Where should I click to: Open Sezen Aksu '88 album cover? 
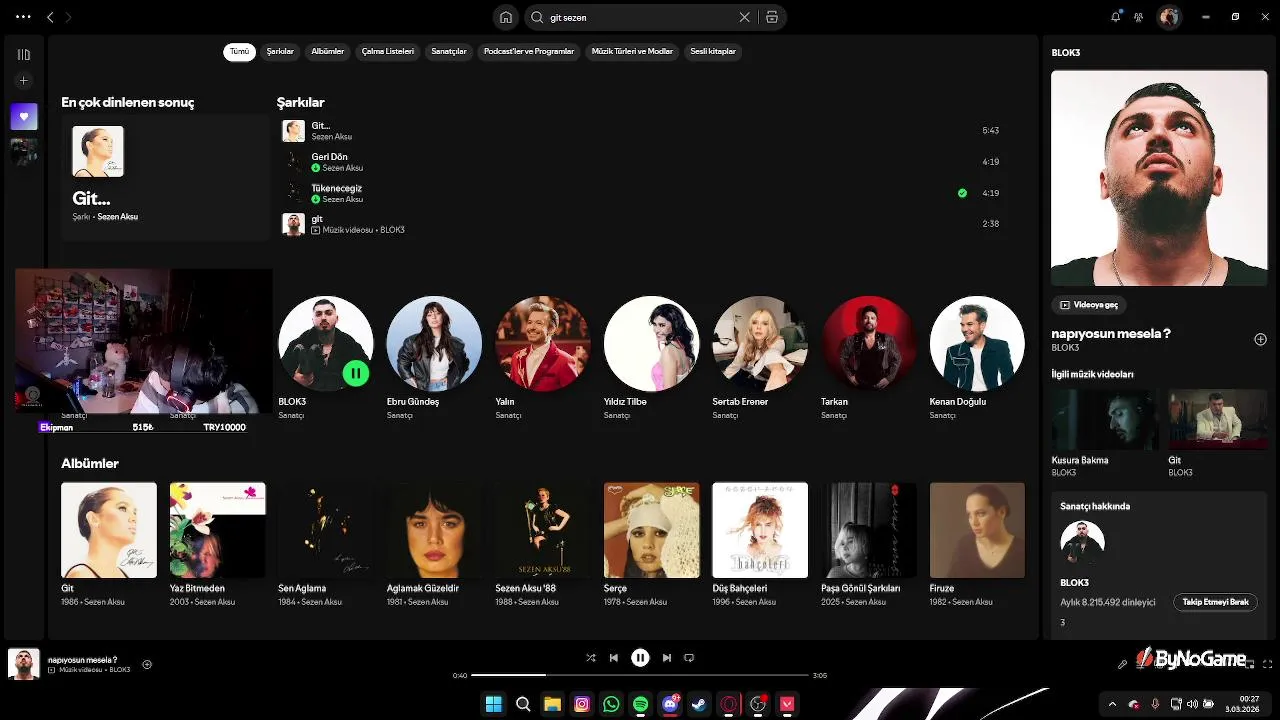(543, 530)
